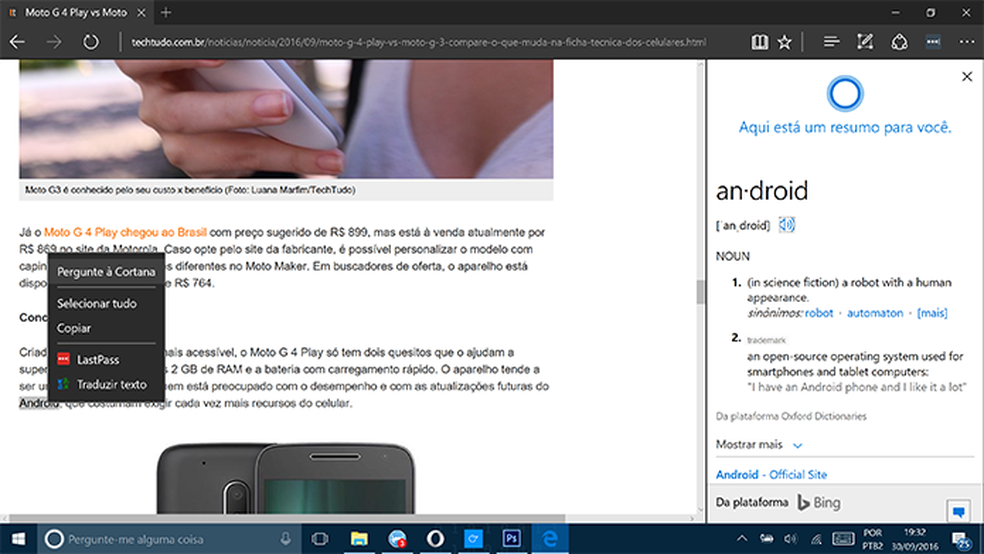Open the touch keyboard tray icon
This screenshot has height=554, width=984.
[x=843, y=538]
